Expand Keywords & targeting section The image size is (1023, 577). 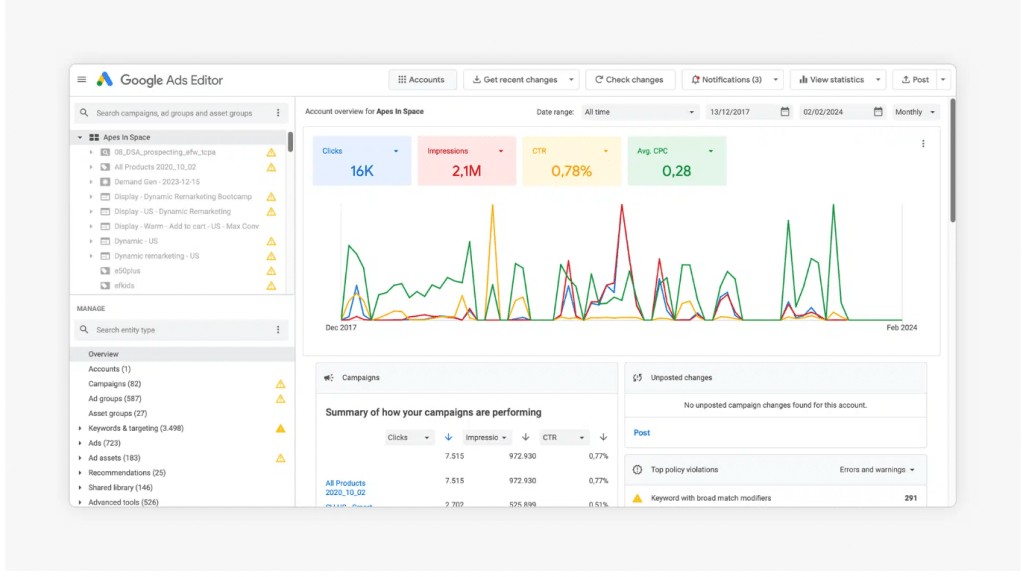(80, 428)
